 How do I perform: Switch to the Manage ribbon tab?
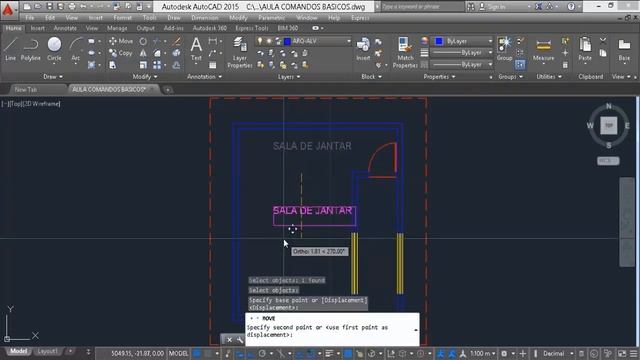(117, 28)
